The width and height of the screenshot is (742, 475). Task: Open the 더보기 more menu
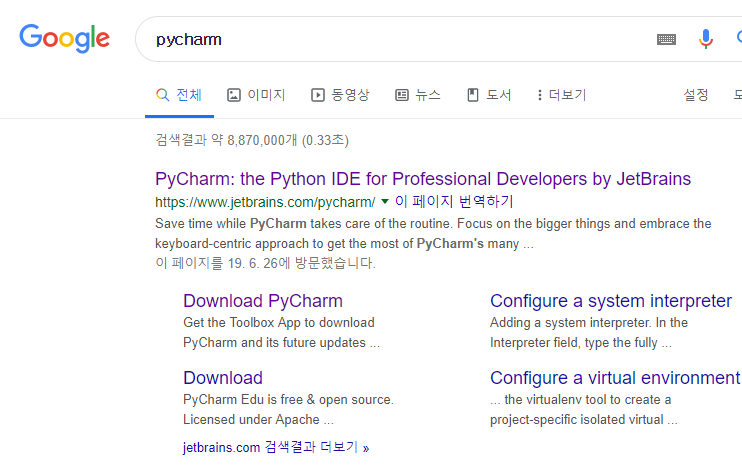tap(562, 95)
